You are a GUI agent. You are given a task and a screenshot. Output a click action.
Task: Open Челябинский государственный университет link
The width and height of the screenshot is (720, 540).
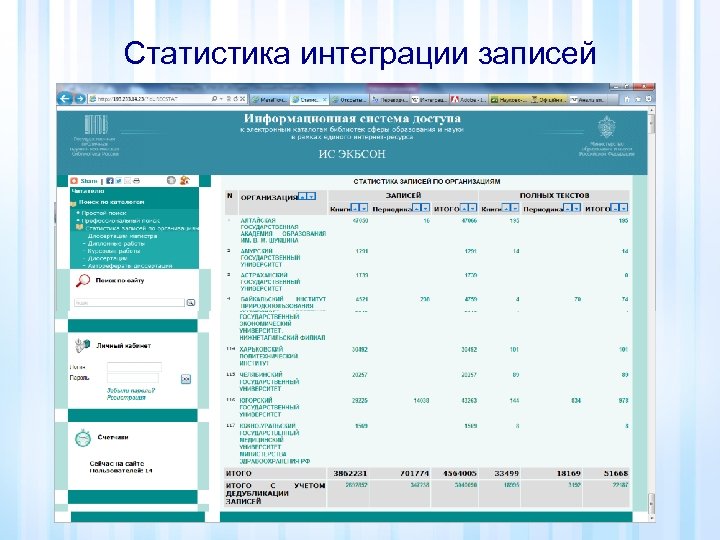click(x=269, y=382)
